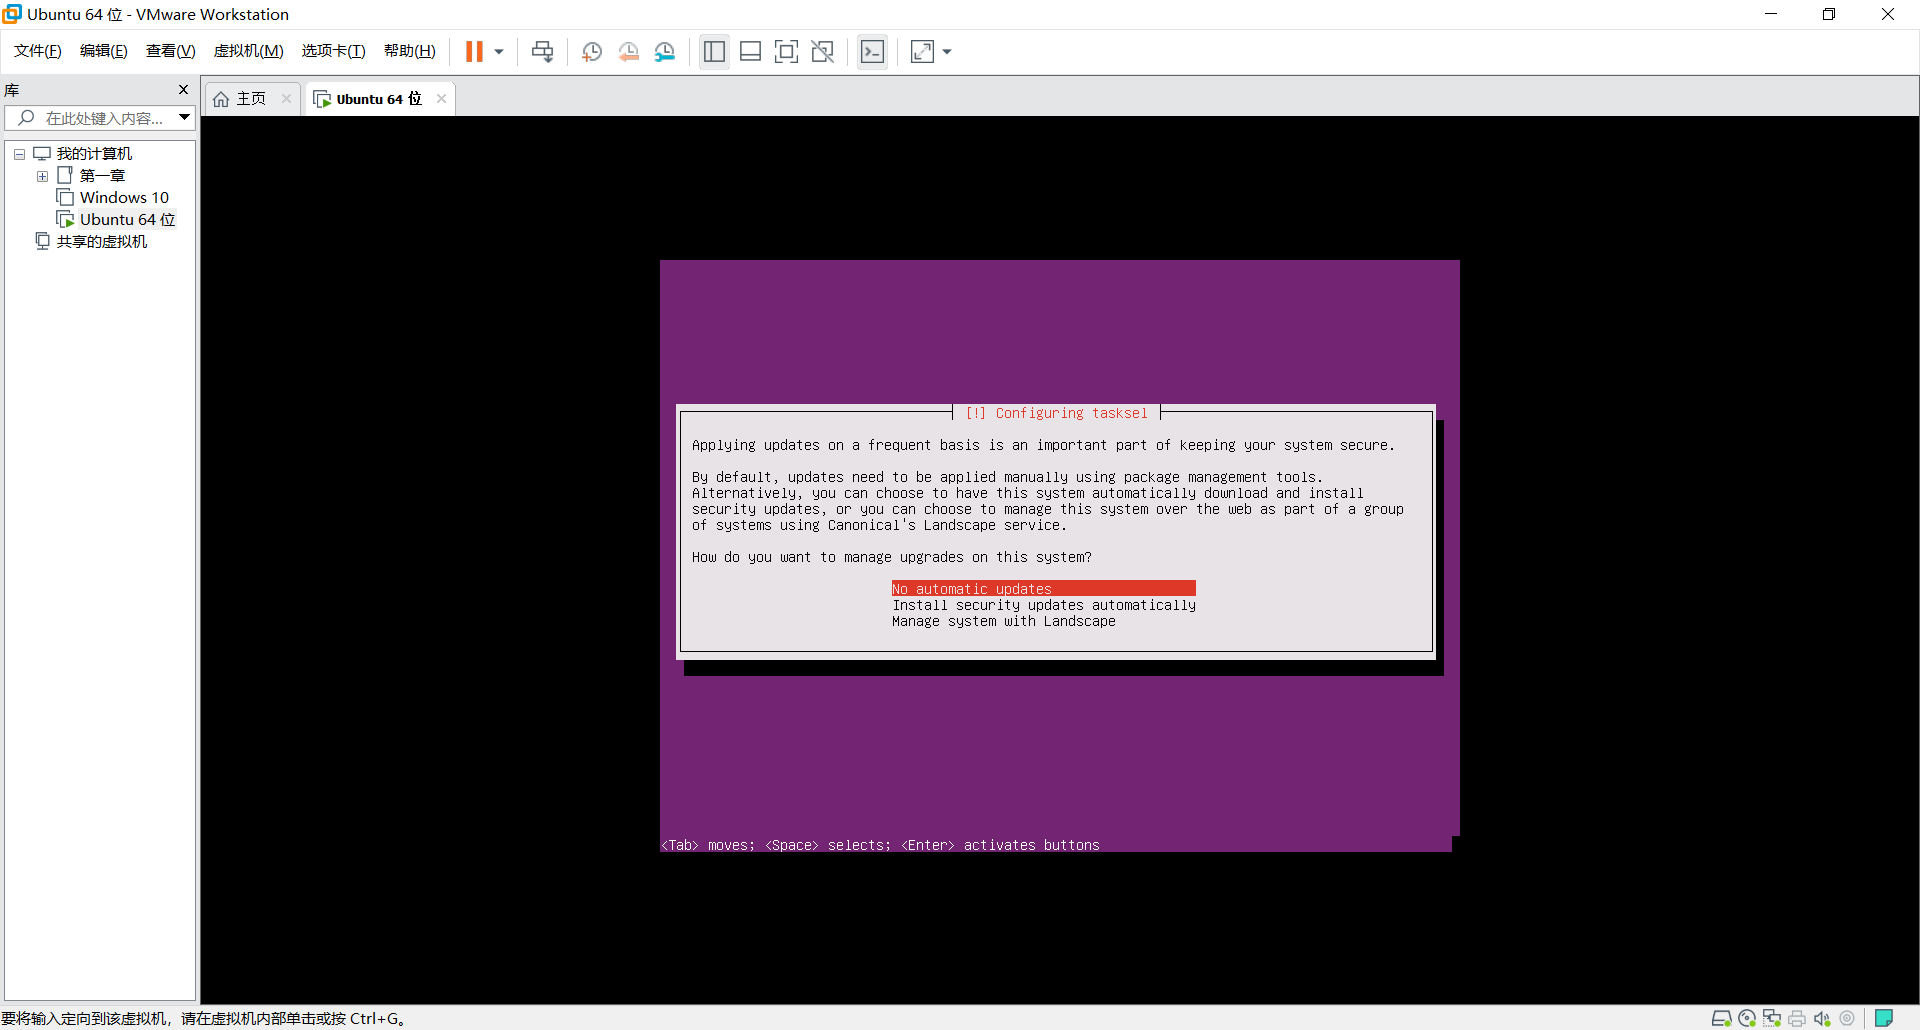Viewport: 1920px width, 1030px height.
Task: Select the 第一章 folder in library
Action: (102, 176)
